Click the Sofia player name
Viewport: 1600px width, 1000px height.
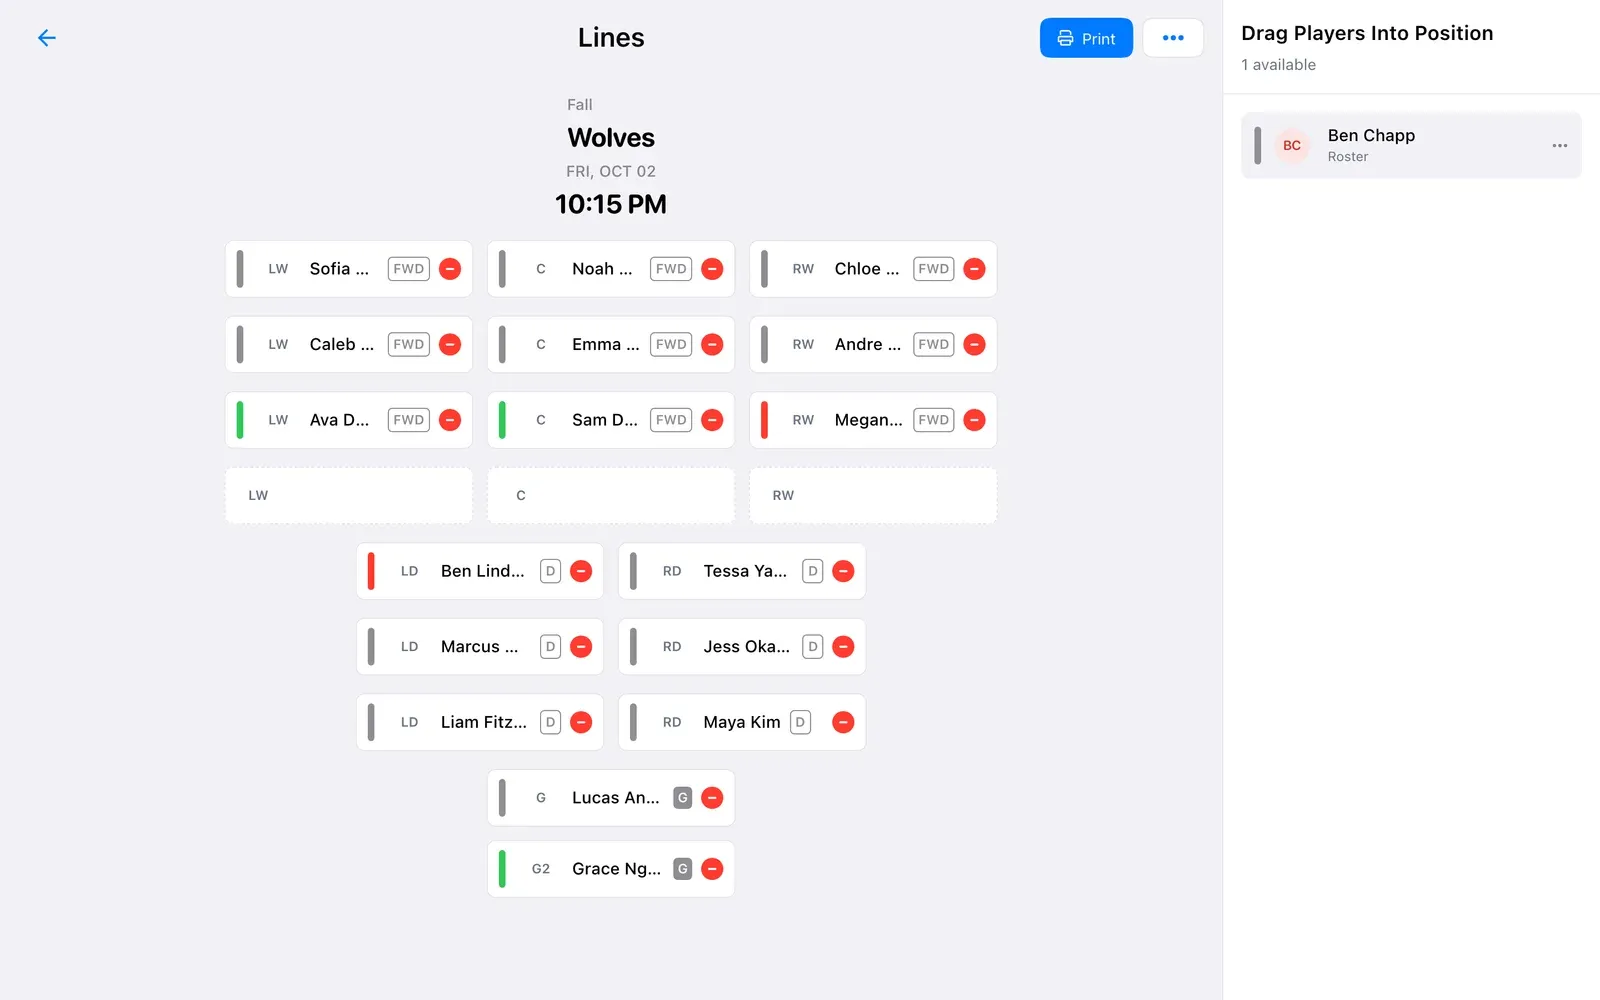339,269
